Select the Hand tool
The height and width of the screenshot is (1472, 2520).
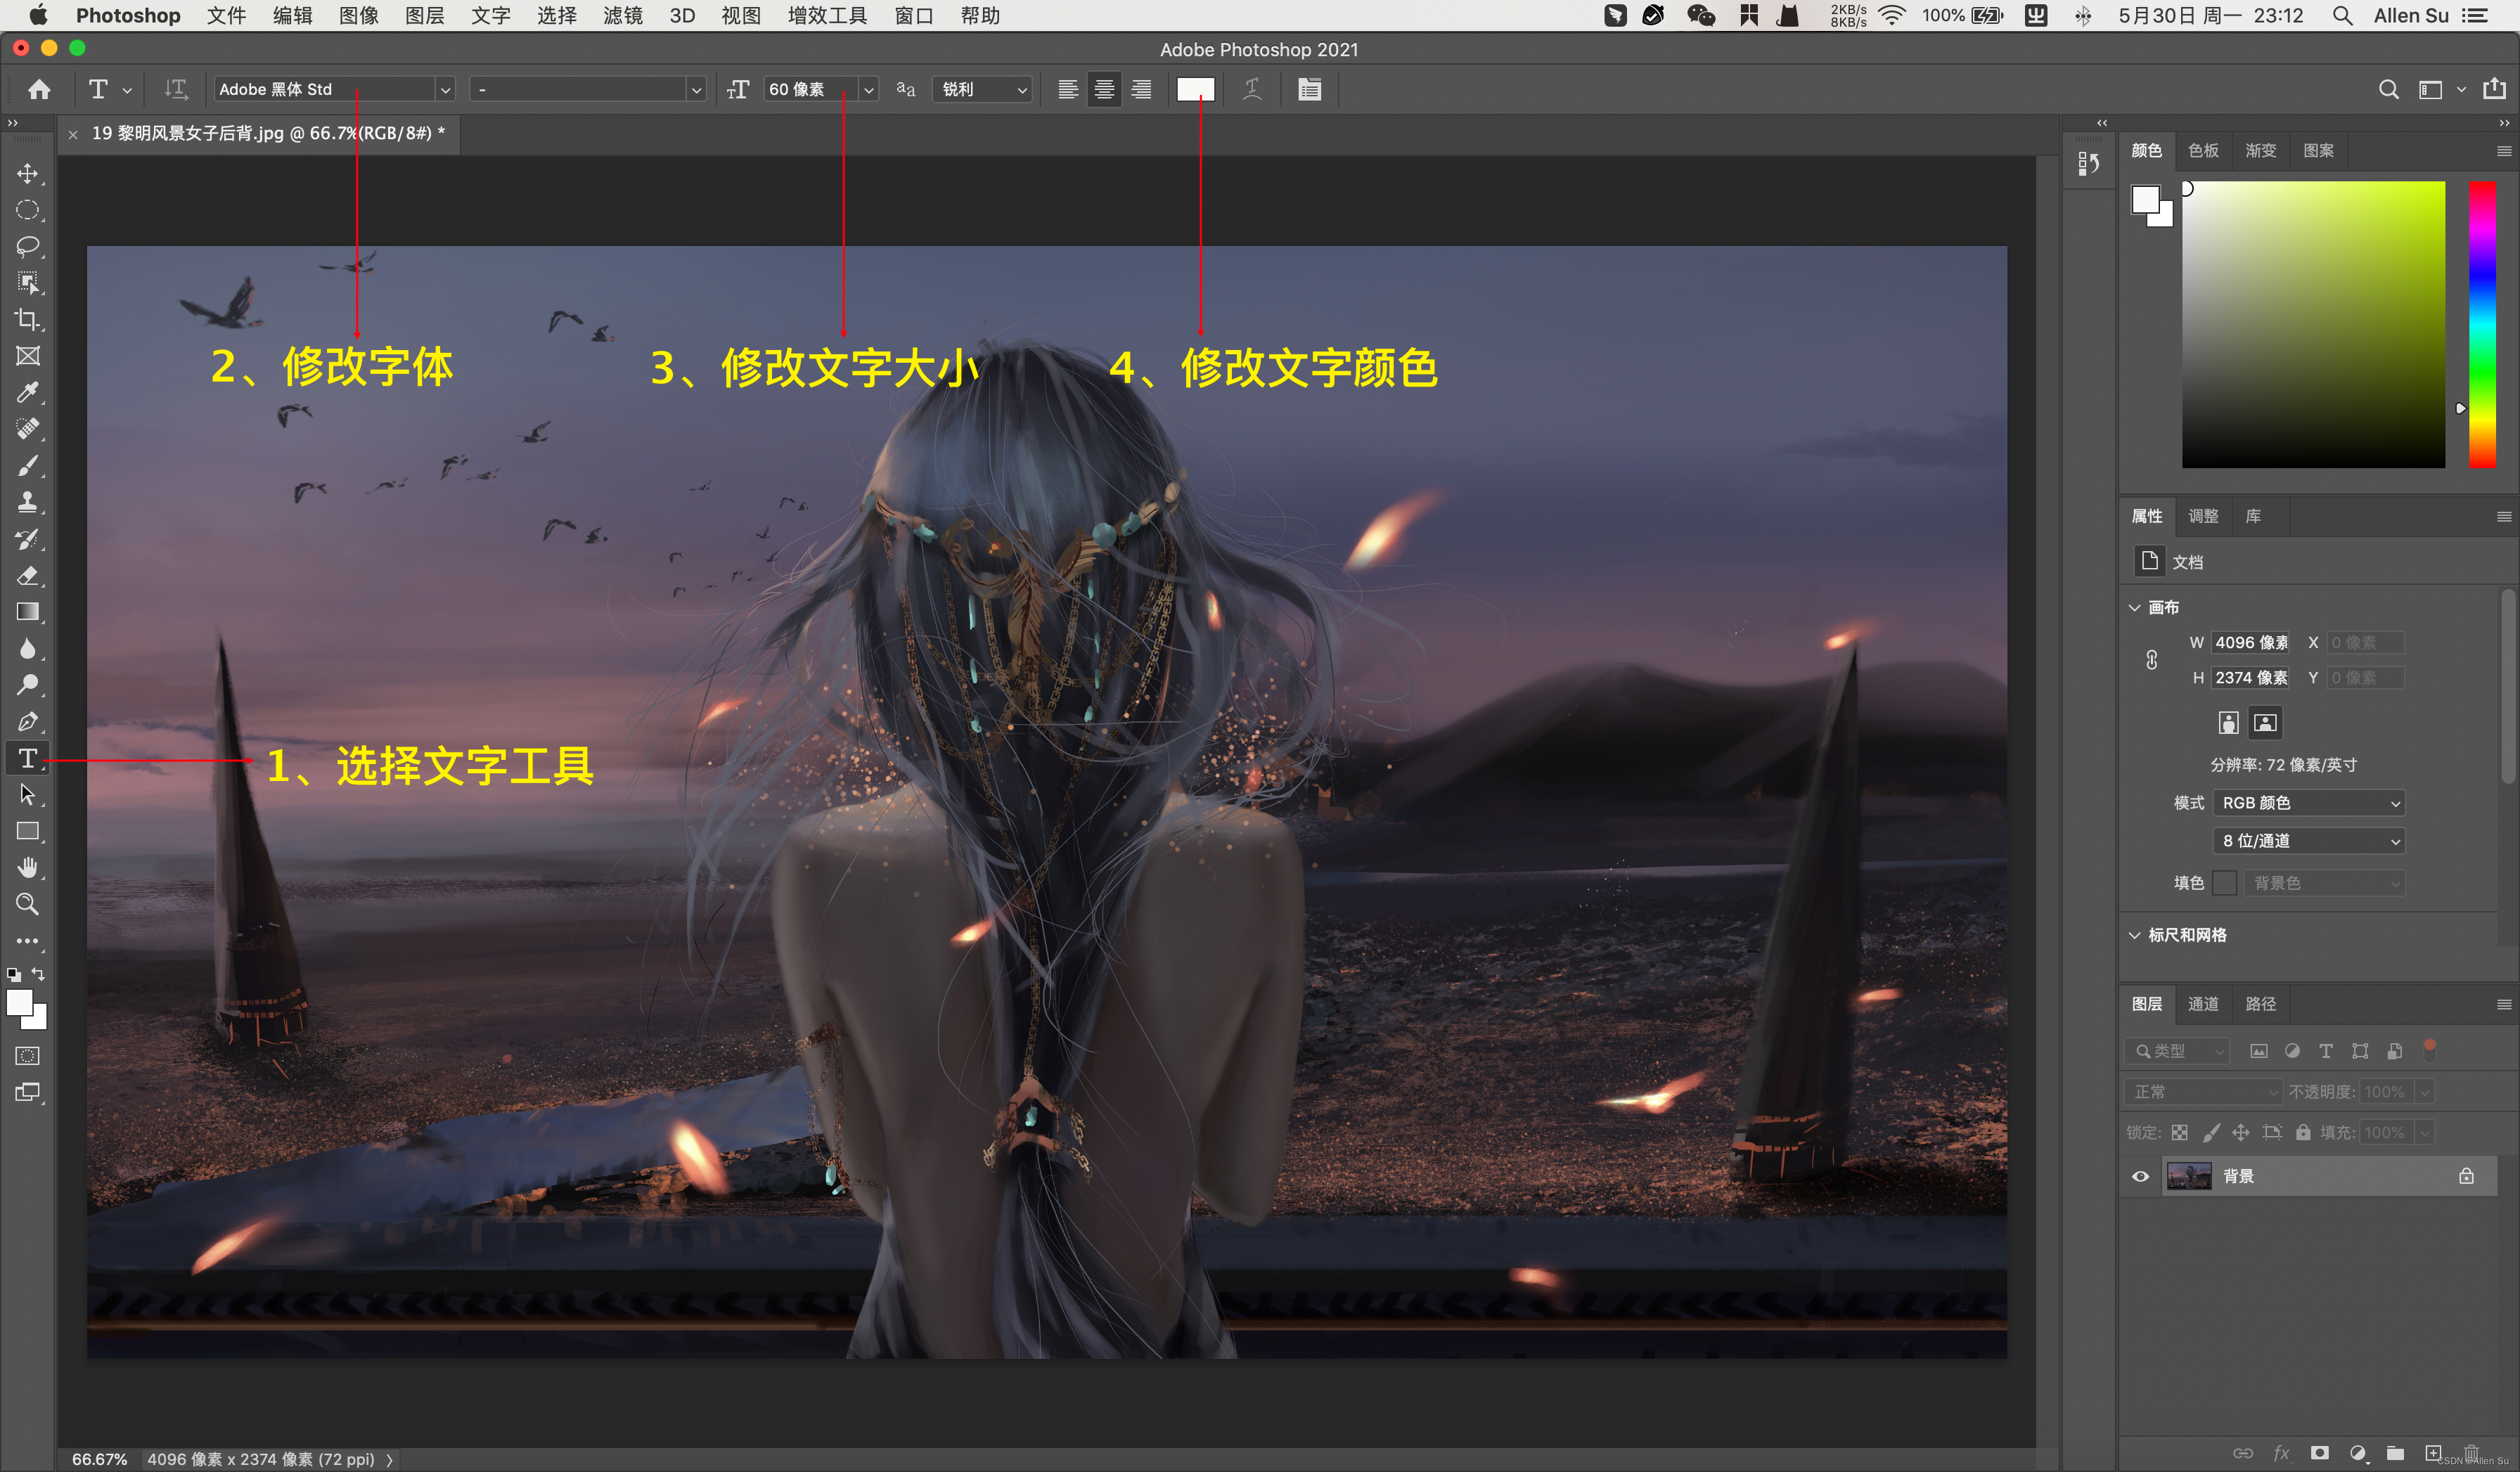click(27, 867)
